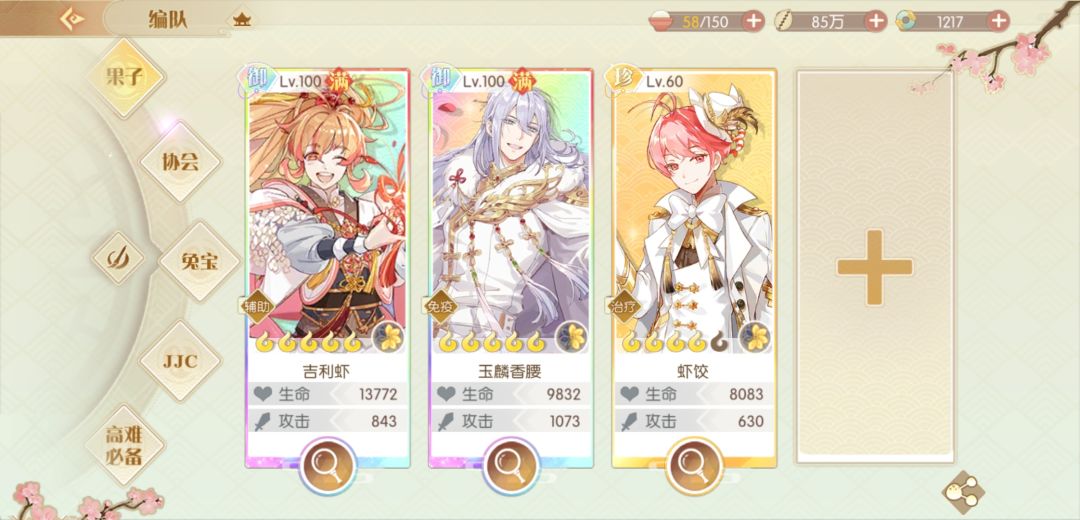Switch to the 协会 team tab

coord(180,162)
